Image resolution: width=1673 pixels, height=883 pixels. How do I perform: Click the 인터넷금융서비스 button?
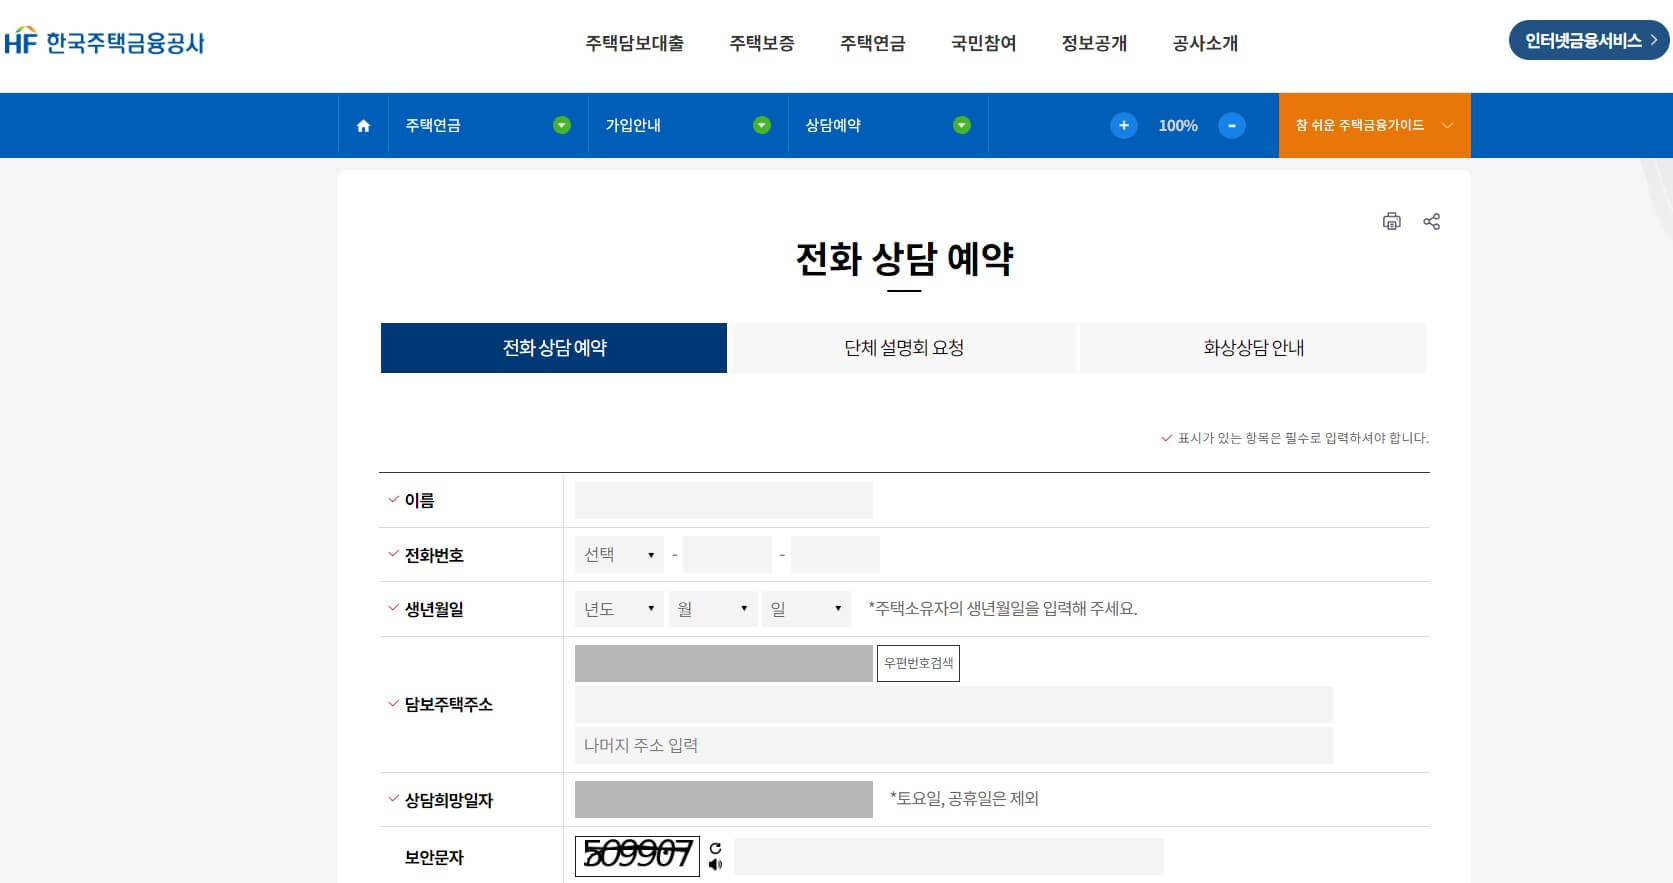[1589, 40]
